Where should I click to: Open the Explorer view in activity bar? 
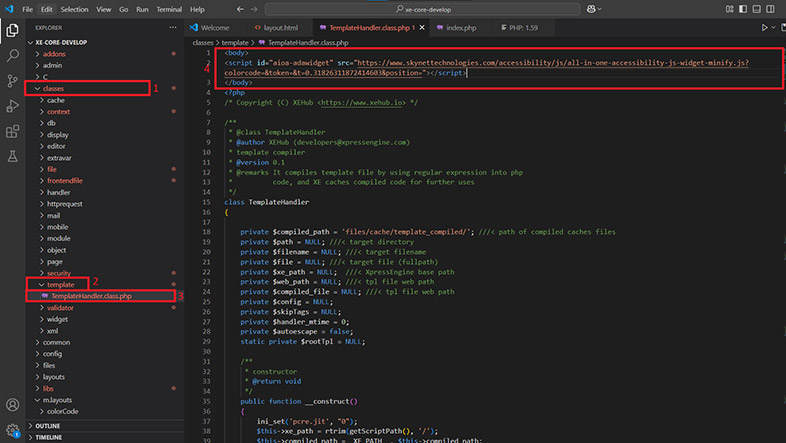pyautogui.click(x=13, y=31)
